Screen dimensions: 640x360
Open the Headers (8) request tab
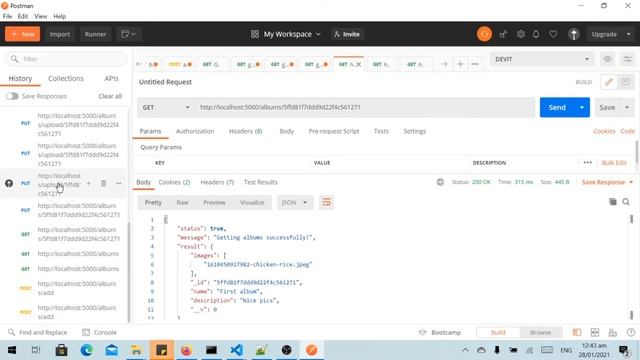click(245, 131)
